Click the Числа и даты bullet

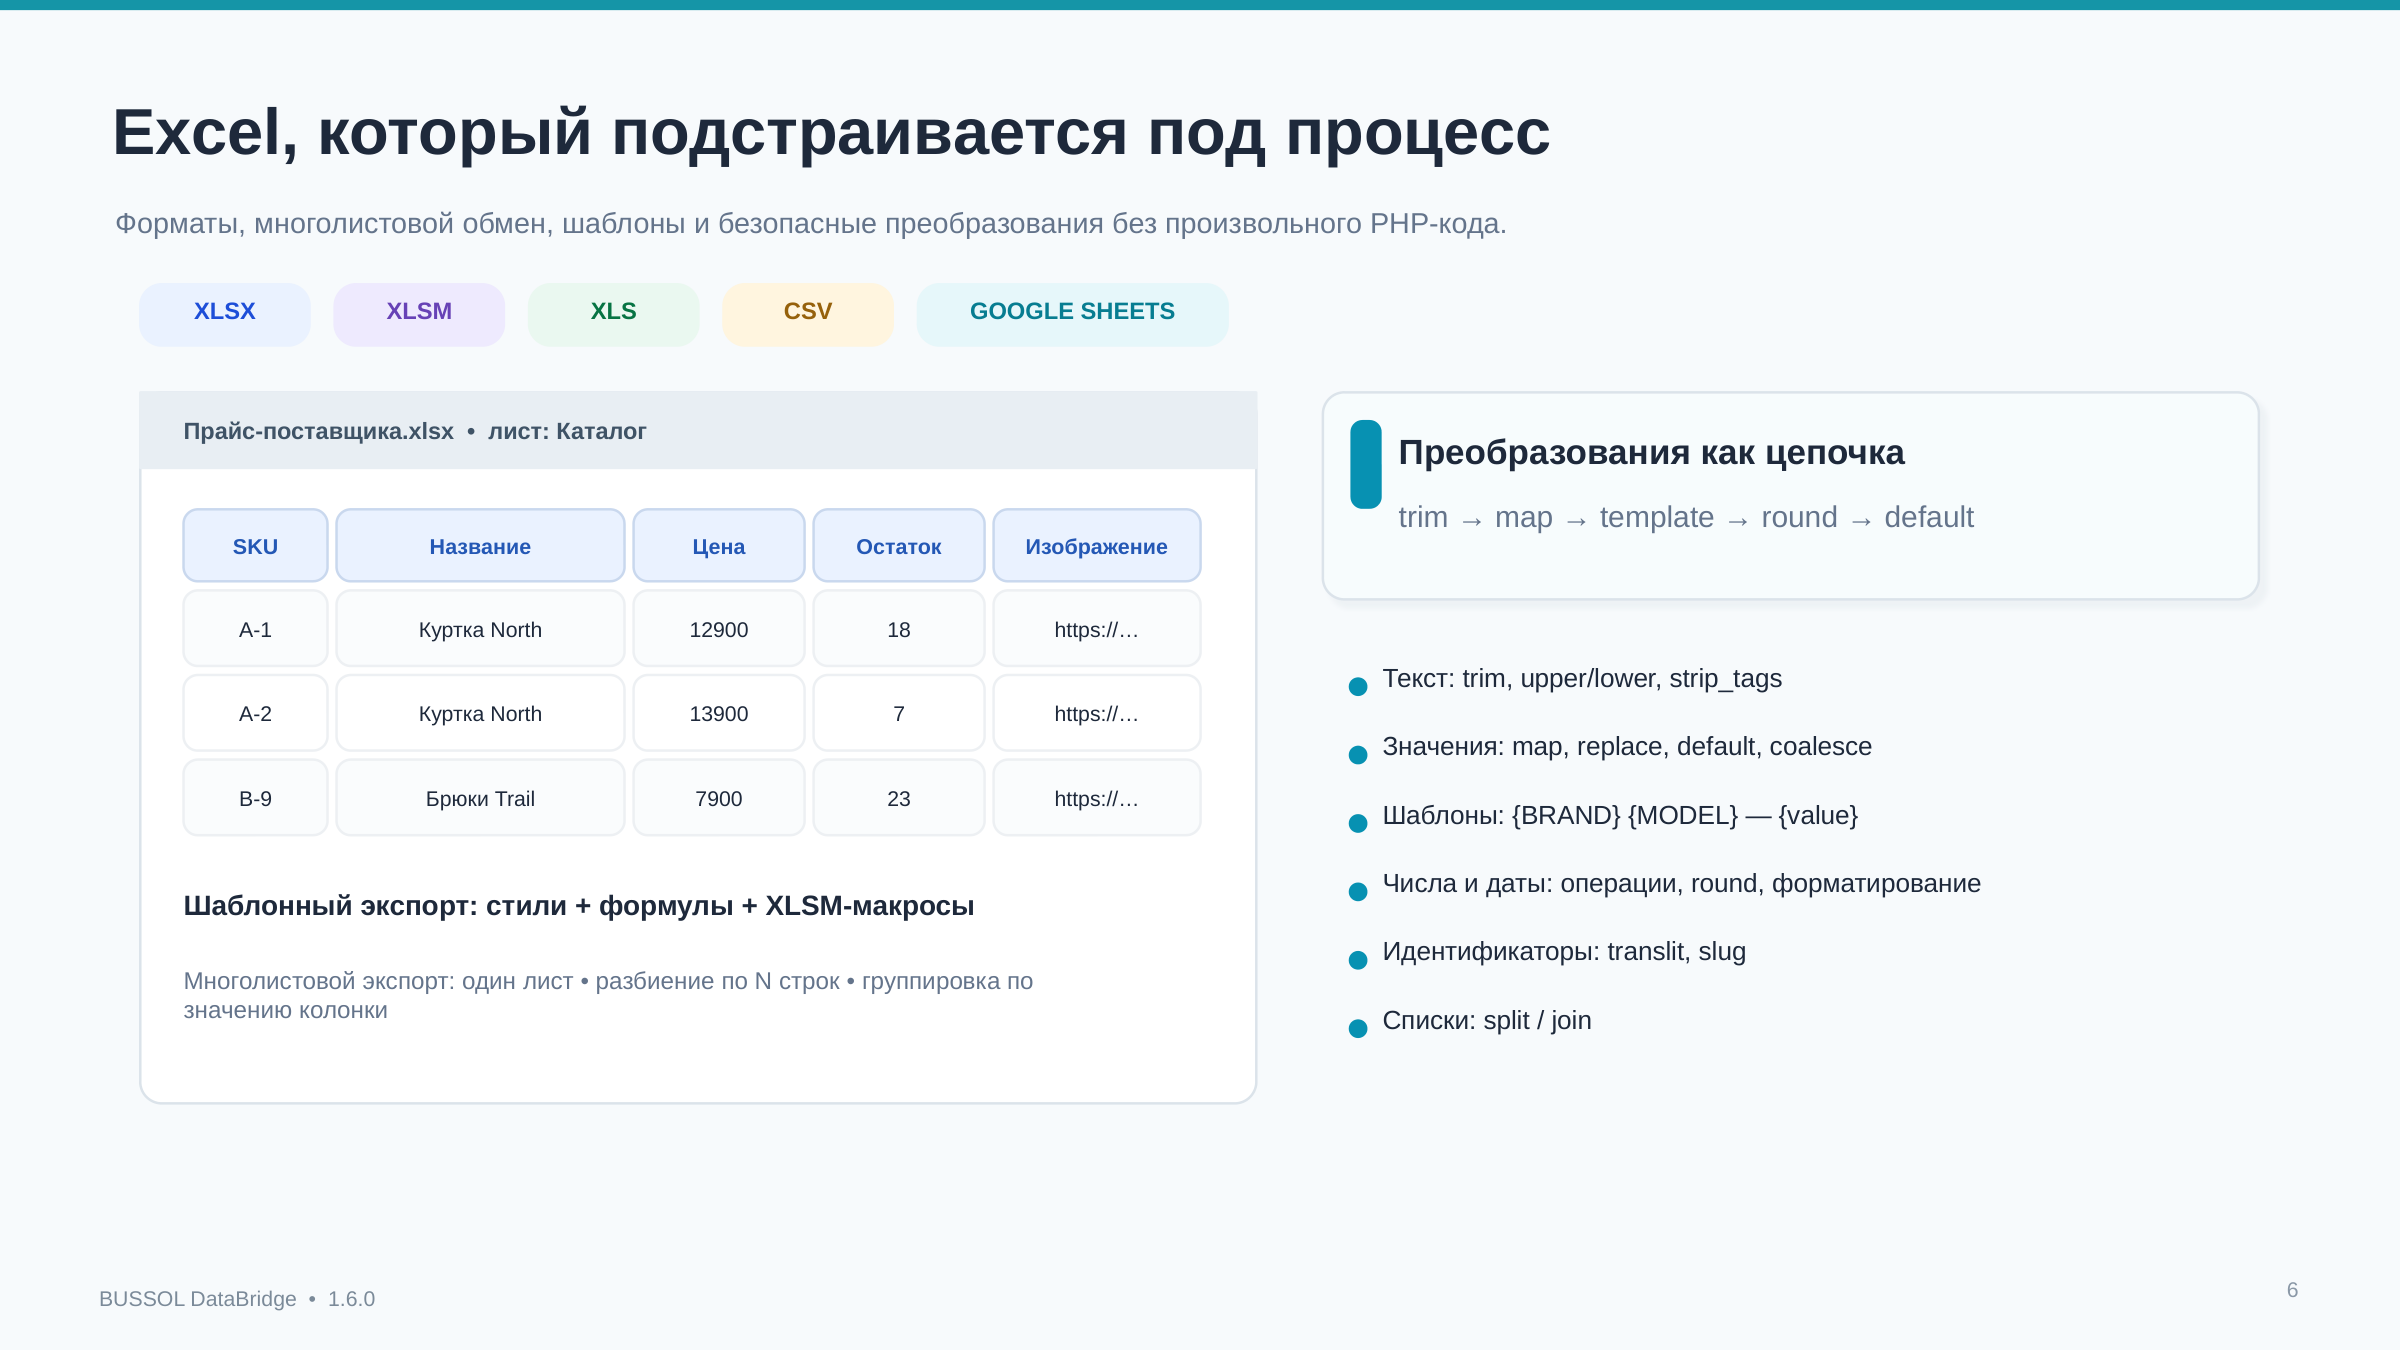1681,884
